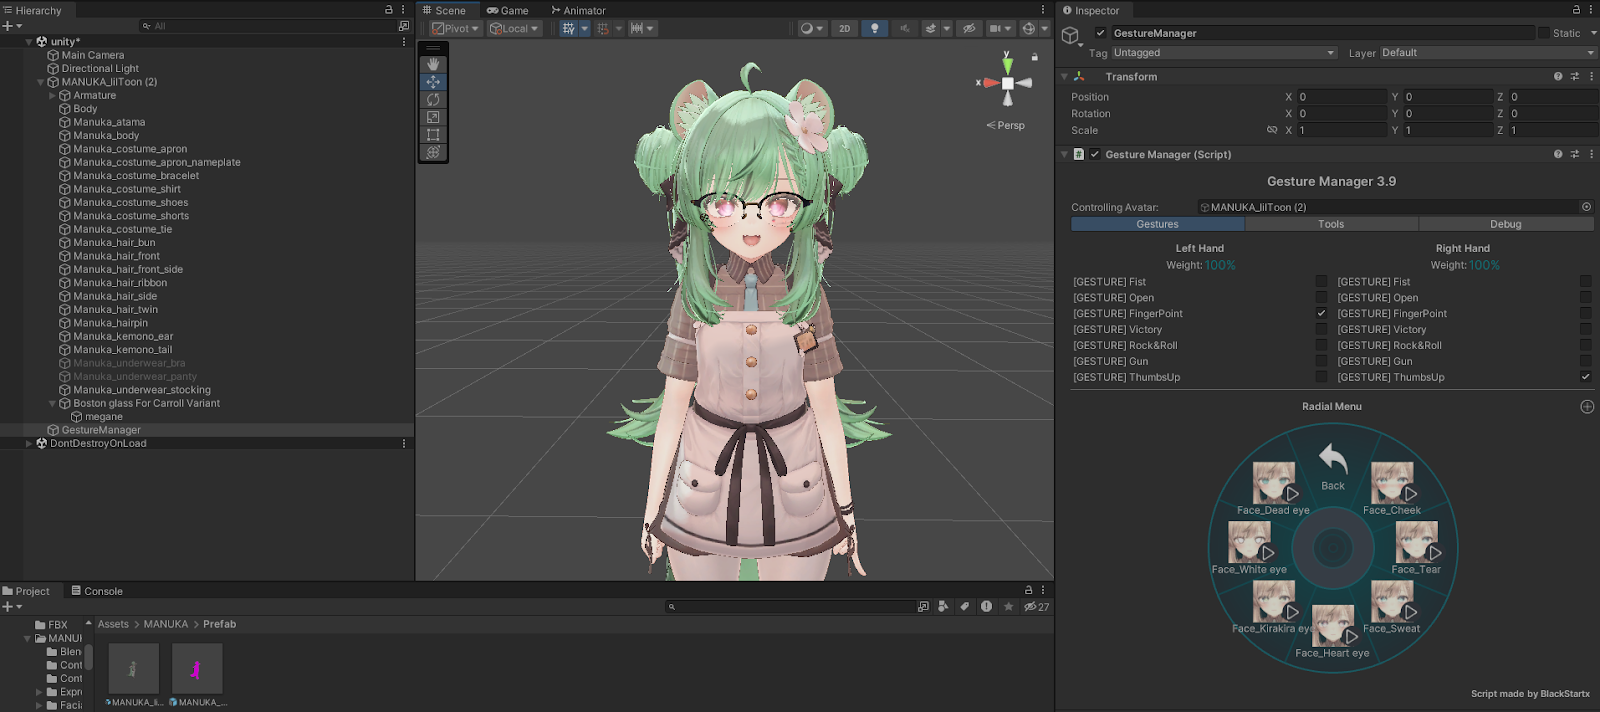Screen dimensions: 1600x712
Task: Select the Hand view tool
Action: click(433, 64)
